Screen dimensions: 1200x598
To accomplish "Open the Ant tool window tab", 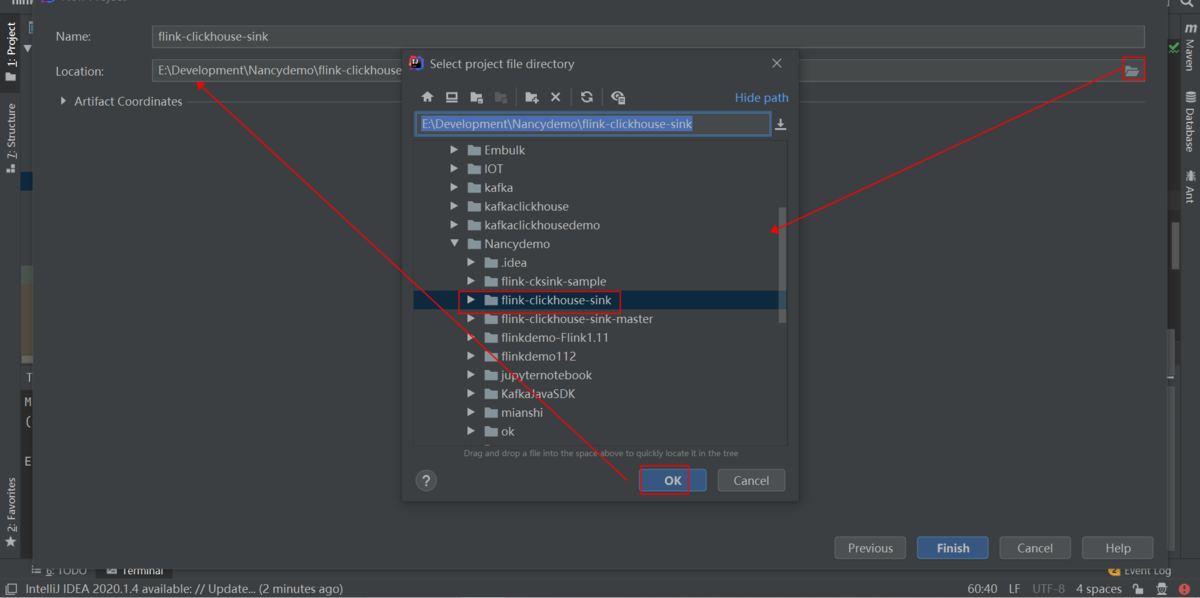I will (1190, 186).
